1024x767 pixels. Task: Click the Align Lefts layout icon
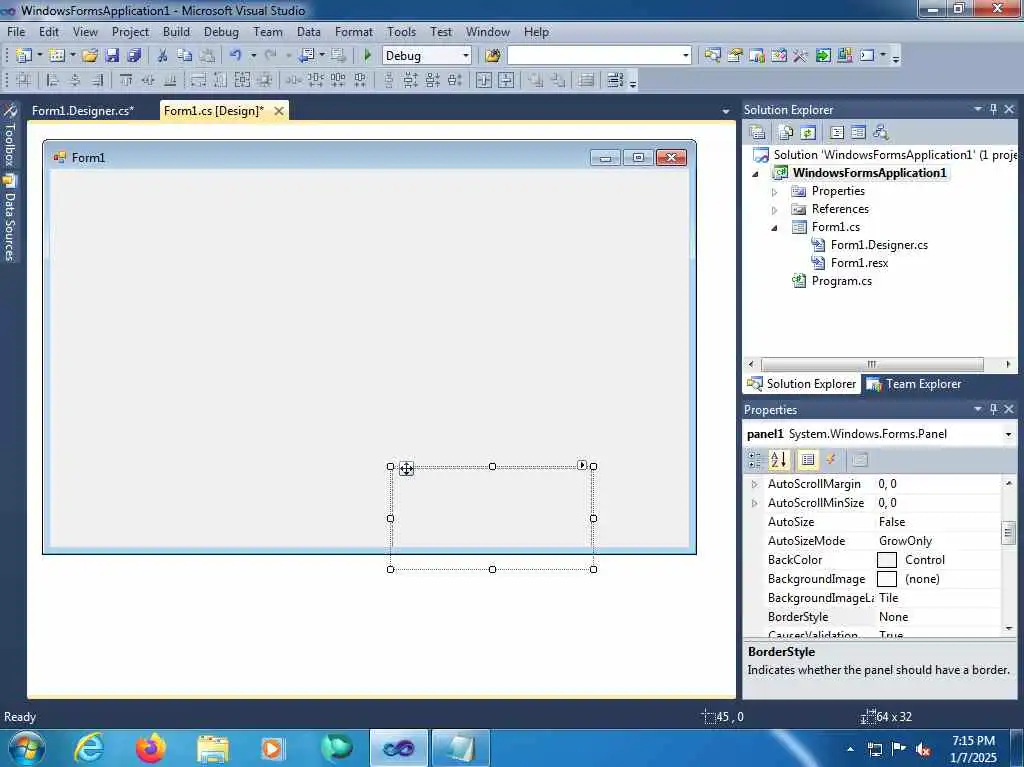pos(53,80)
